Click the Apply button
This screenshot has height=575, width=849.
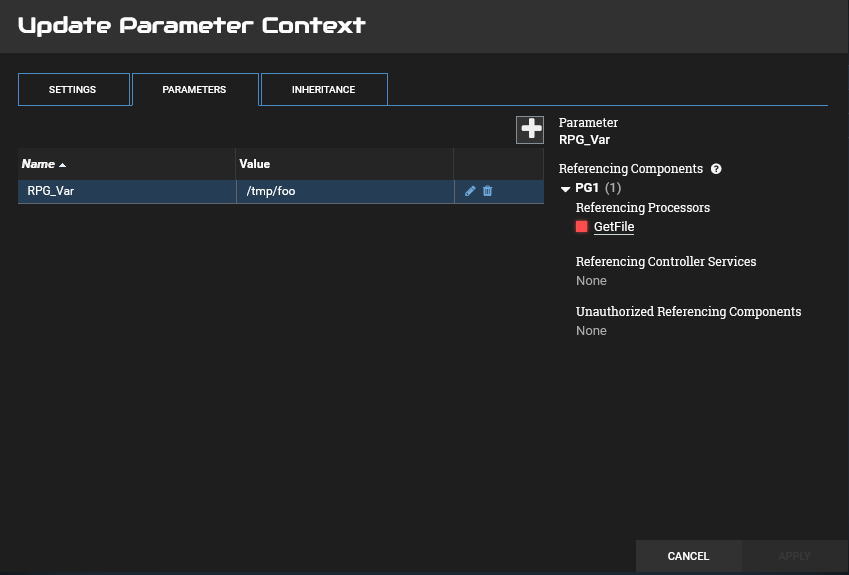tap(794, 556)
